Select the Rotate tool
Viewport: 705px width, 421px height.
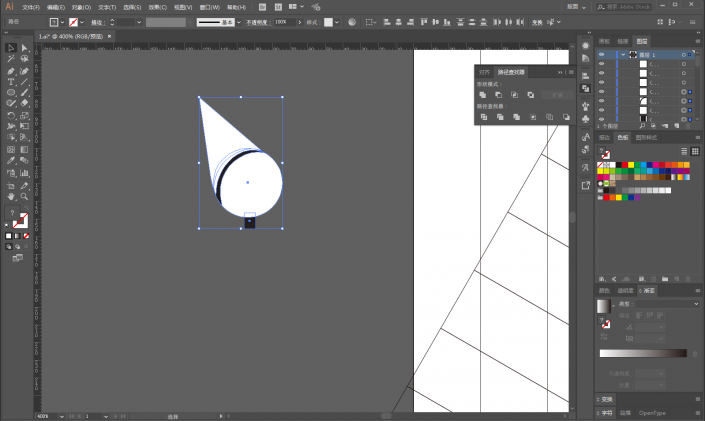(11, 116)
